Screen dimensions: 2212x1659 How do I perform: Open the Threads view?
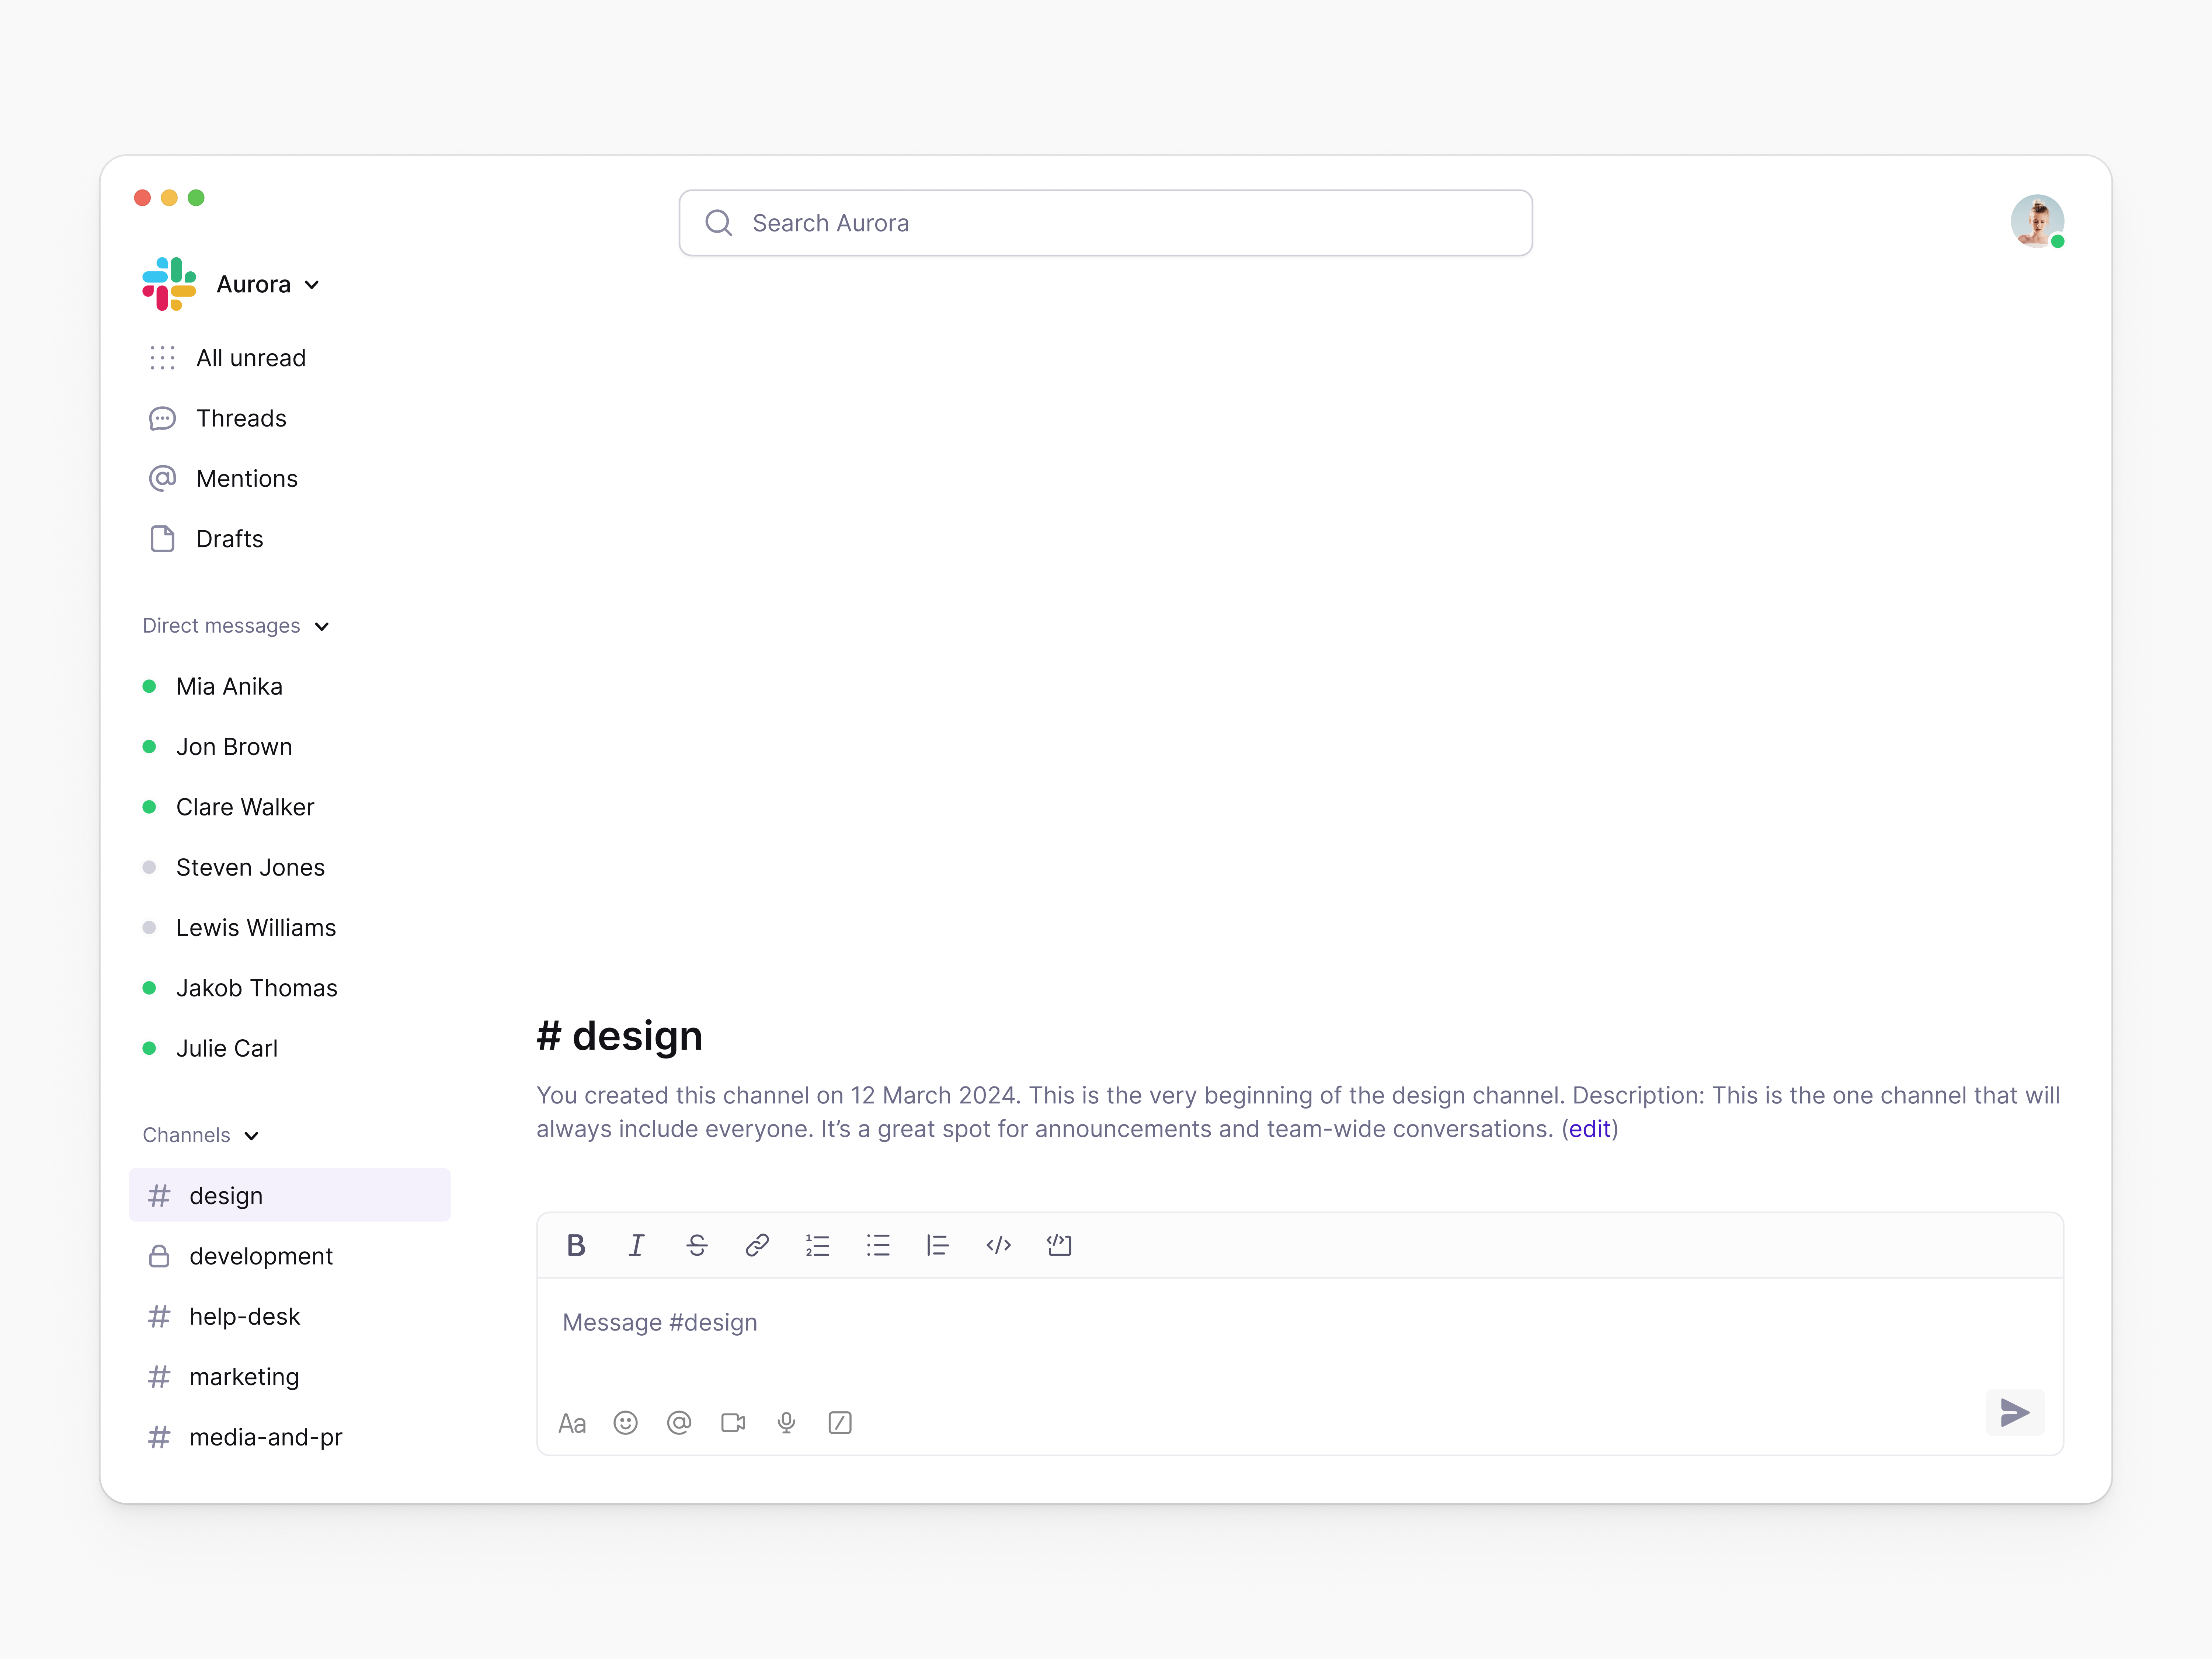[x=241, y=418]
